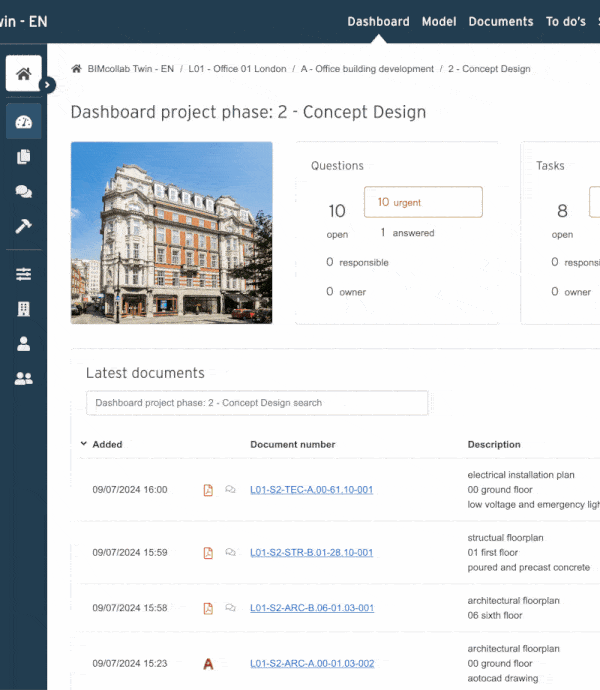Image resolution: width=600 pixels, height=690 pixels.
Task: Click the electrical installation plan description
Action: click(521, 475)
